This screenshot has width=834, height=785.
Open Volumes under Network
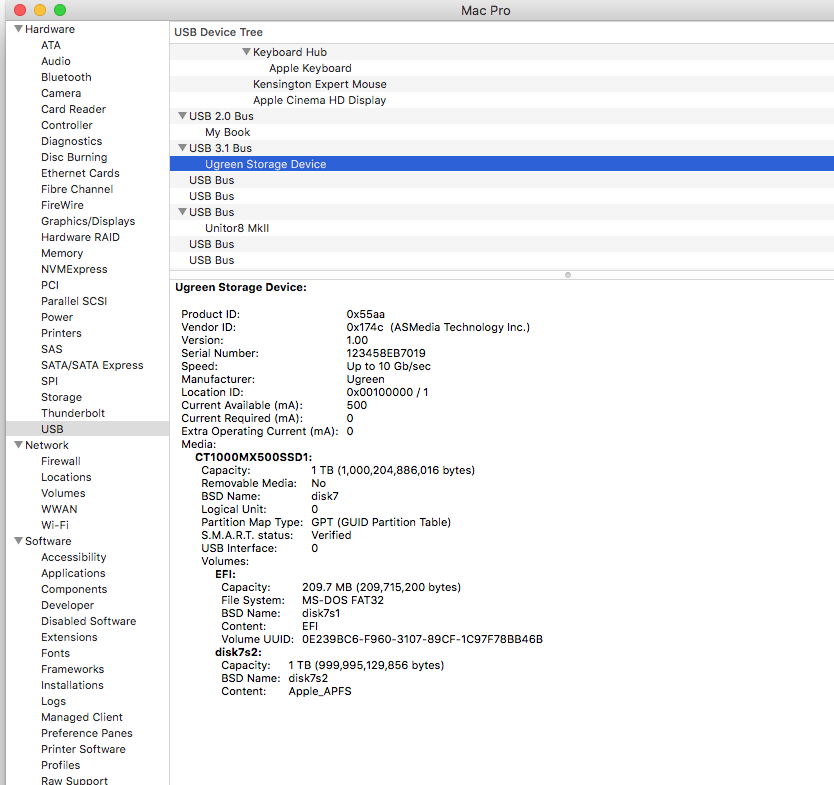[x=63, y=493]
